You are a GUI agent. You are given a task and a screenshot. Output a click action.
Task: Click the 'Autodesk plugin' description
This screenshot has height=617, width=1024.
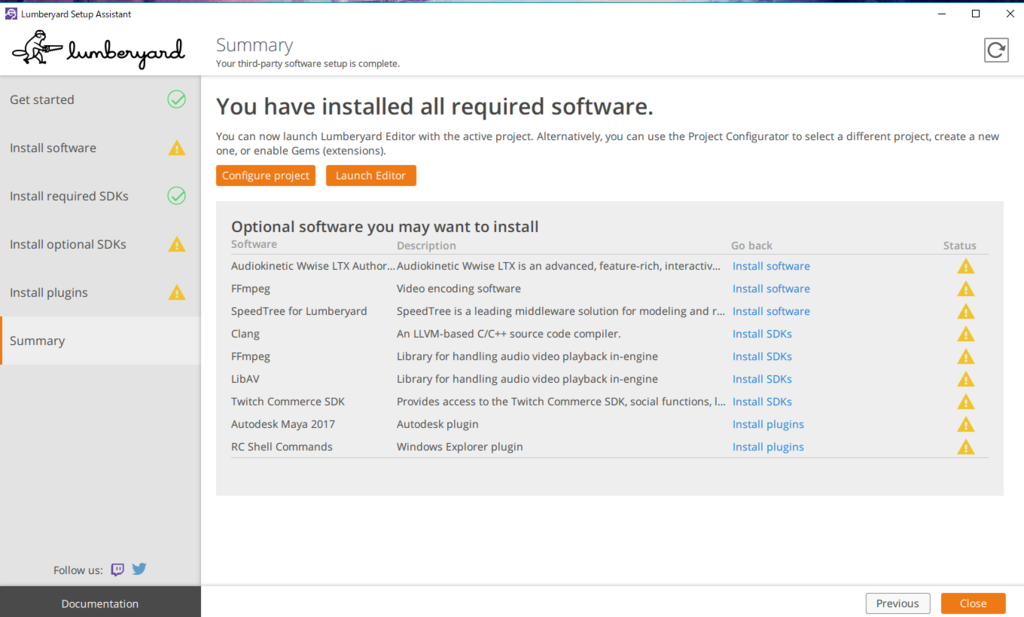click(438, 424)
